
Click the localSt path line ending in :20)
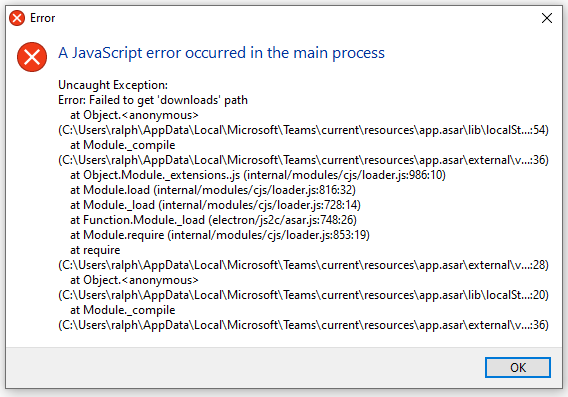click(304, 295)
